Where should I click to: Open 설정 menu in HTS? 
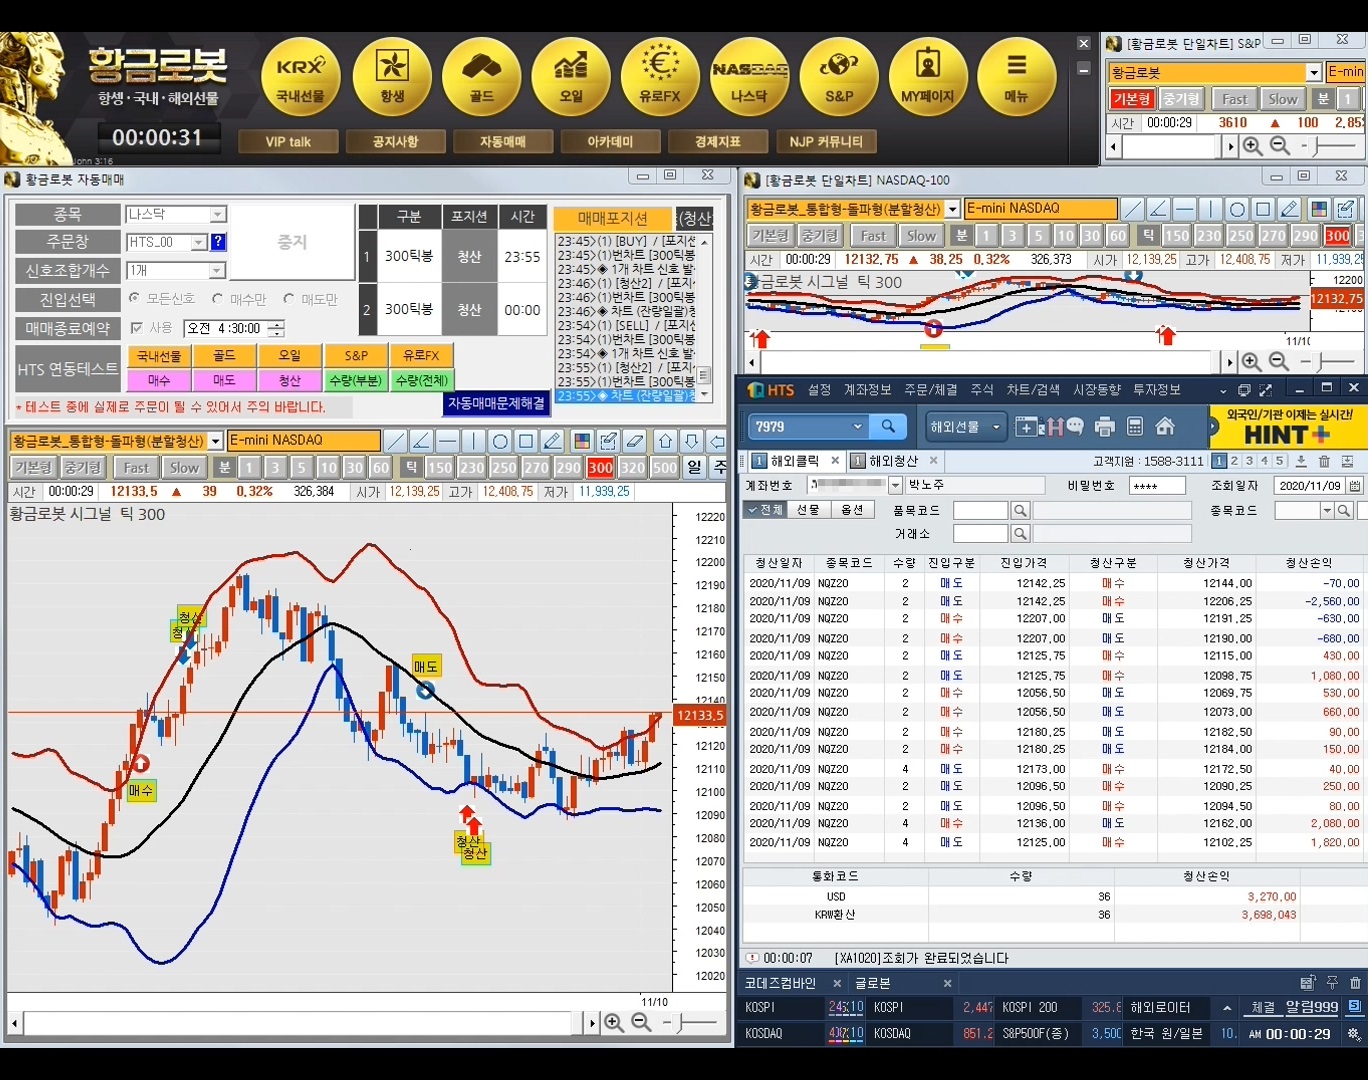(x=820, y=389)
